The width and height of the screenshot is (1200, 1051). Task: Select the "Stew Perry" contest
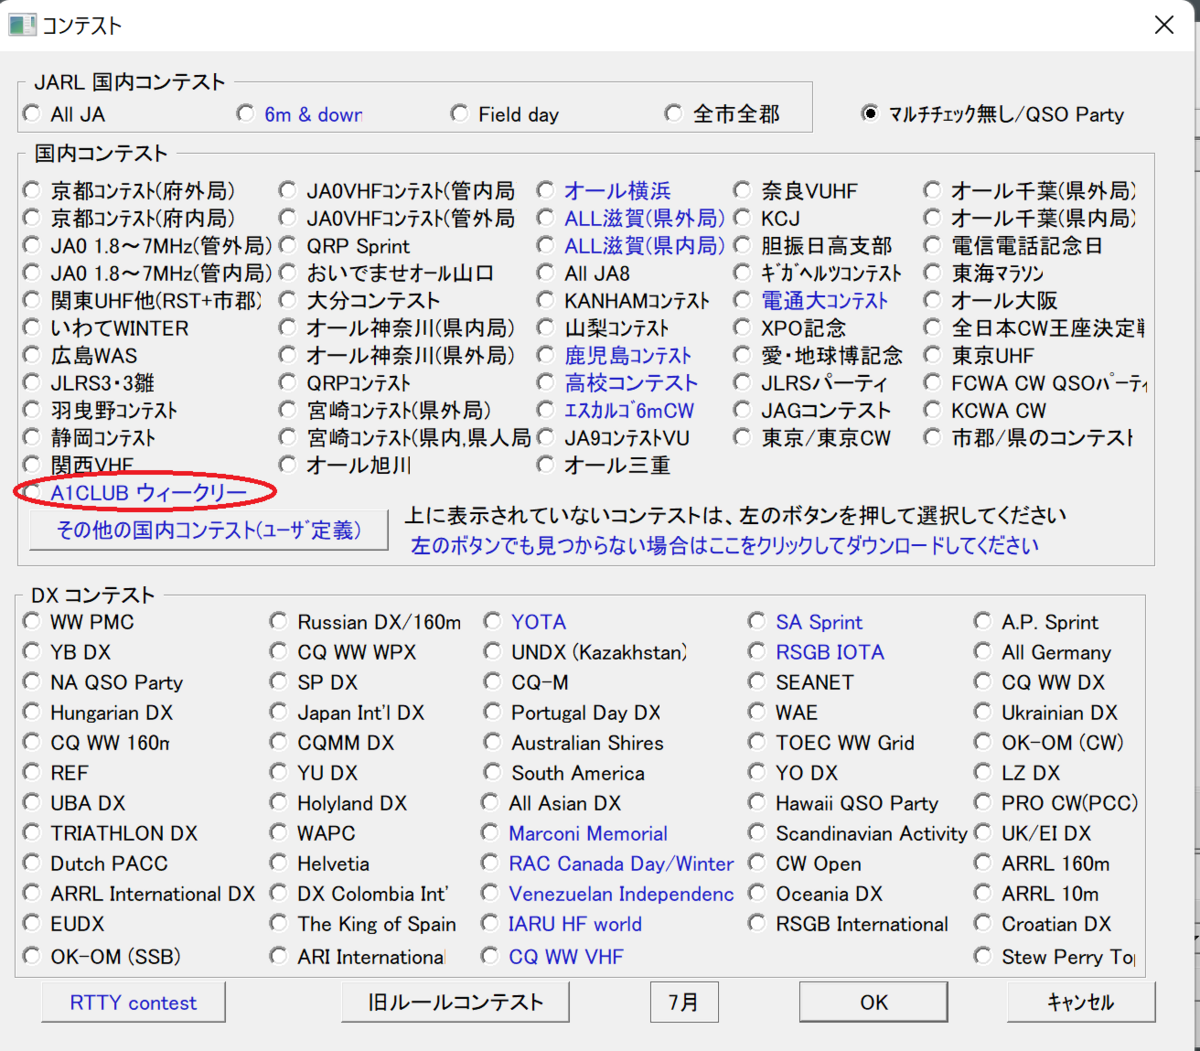pos(982,956)
